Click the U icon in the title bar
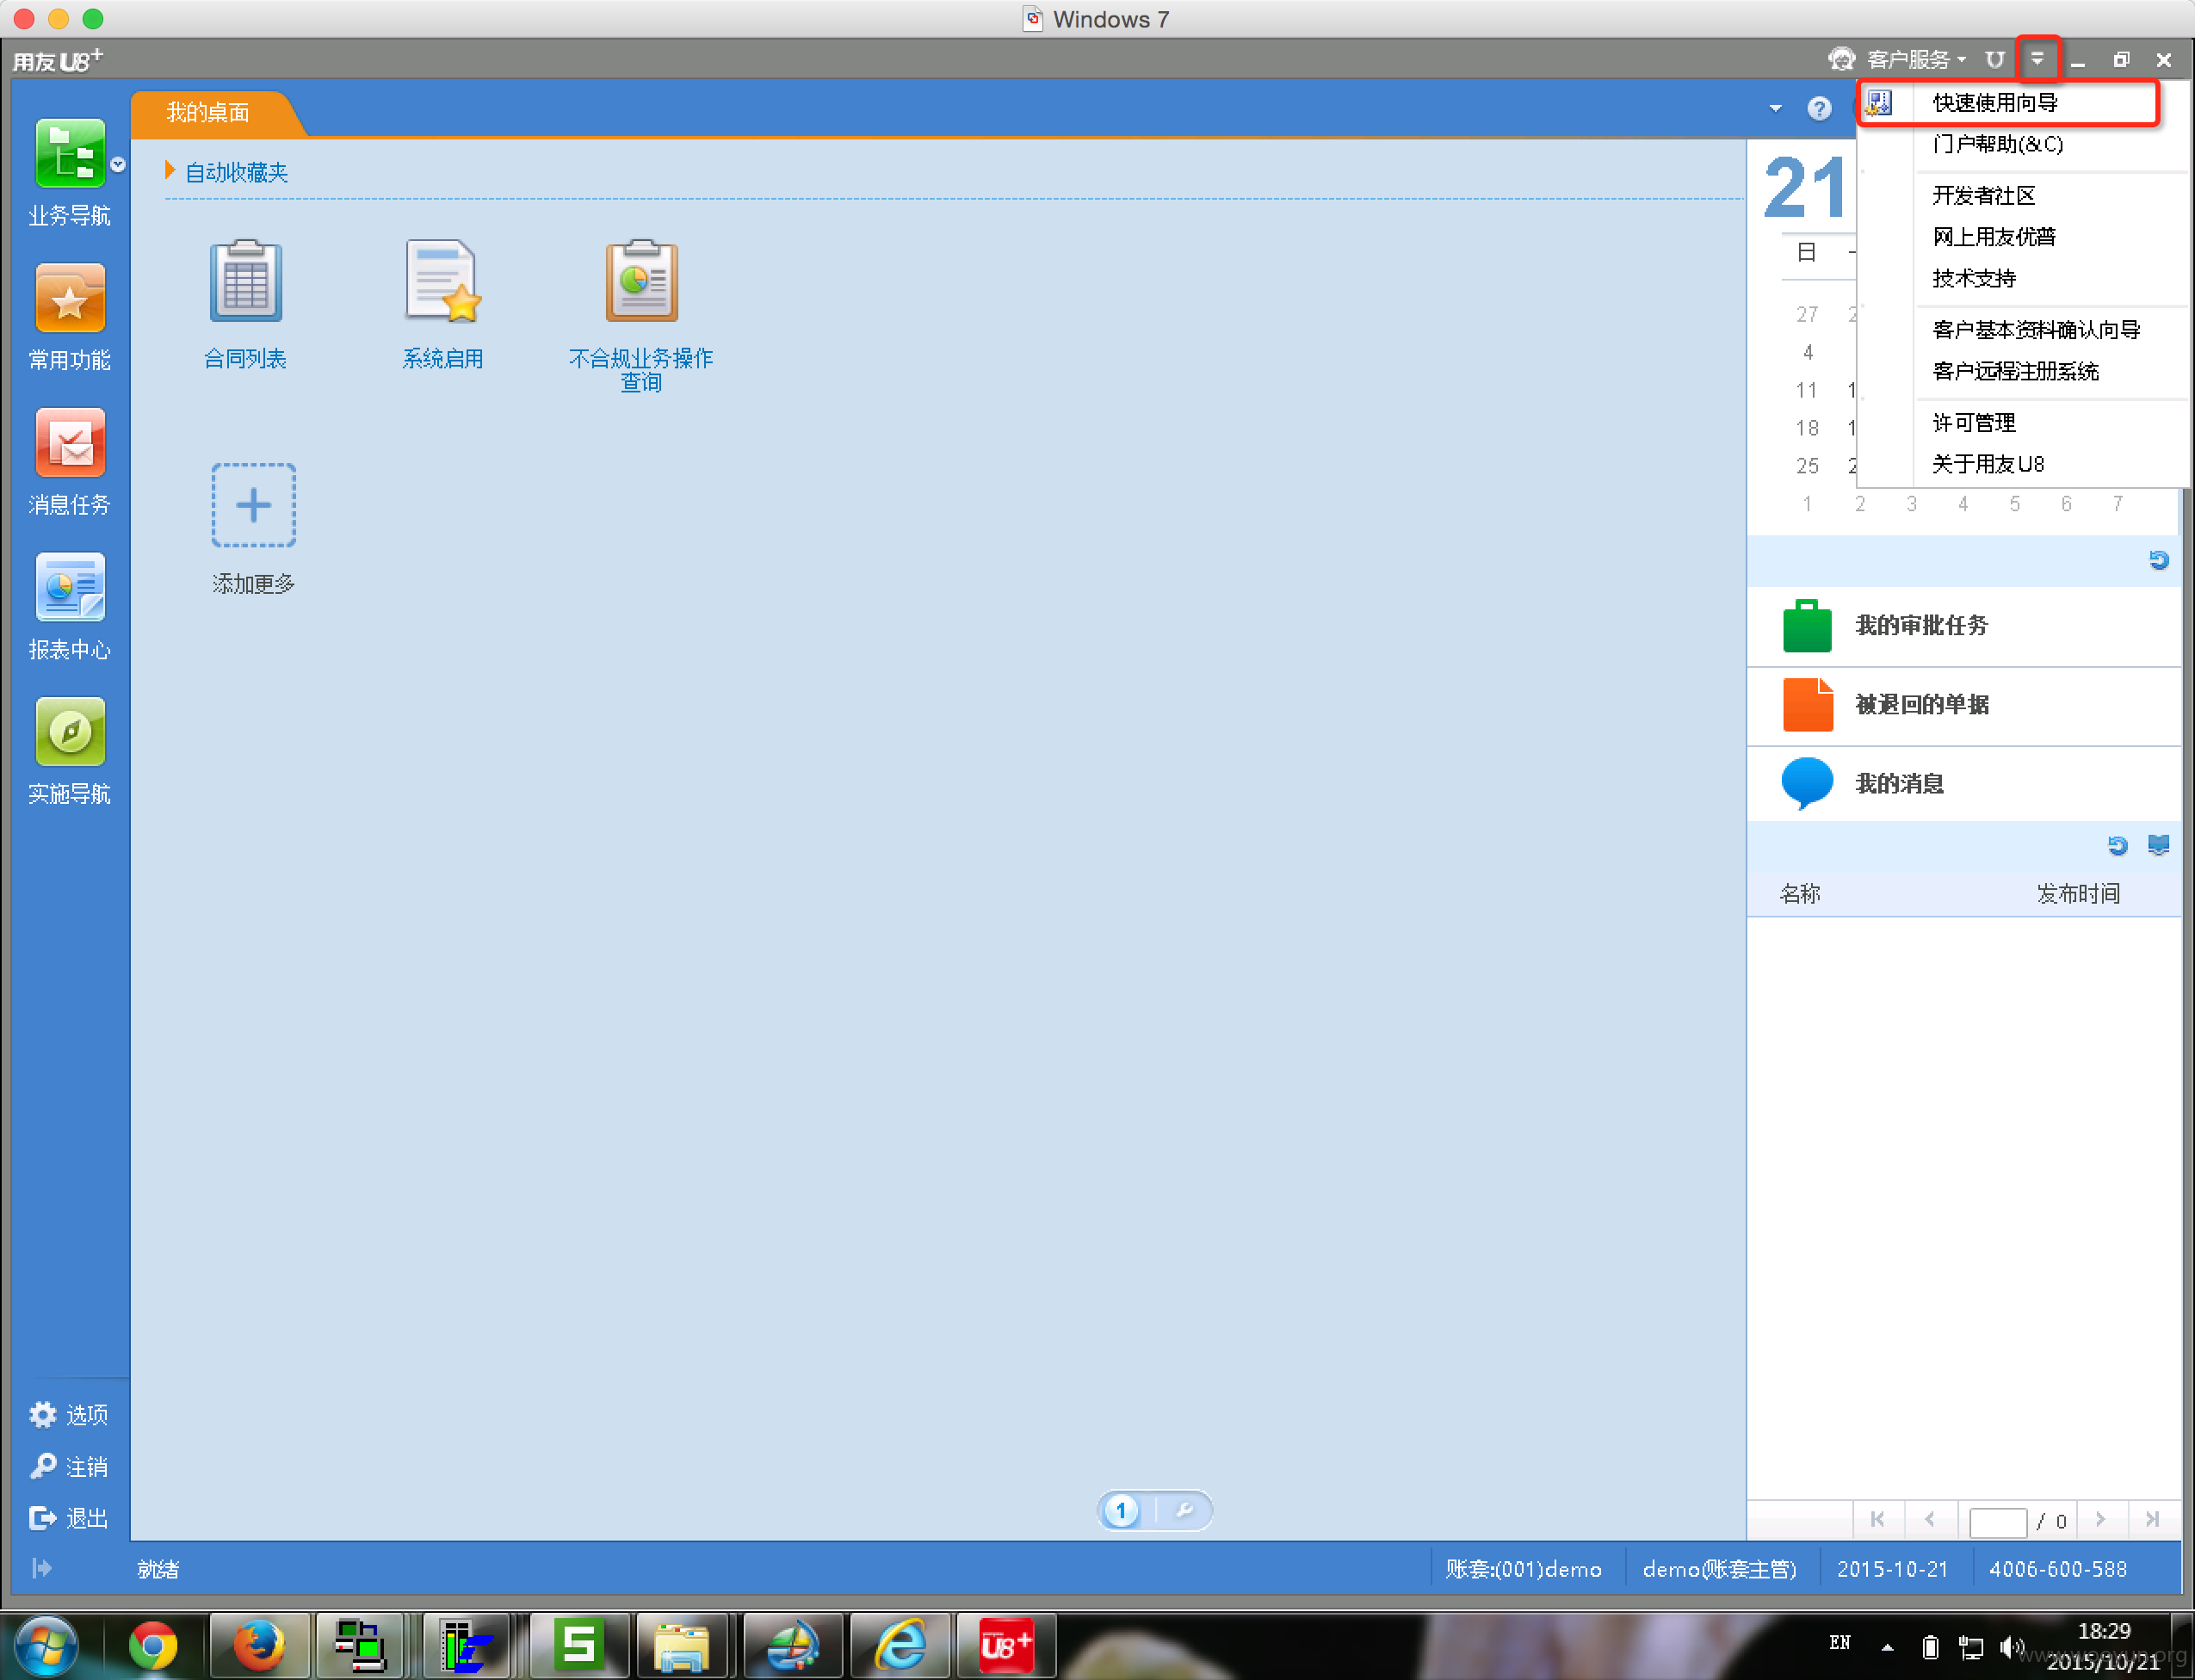Screen dimensions: 2195x1680 (1995, 59)
